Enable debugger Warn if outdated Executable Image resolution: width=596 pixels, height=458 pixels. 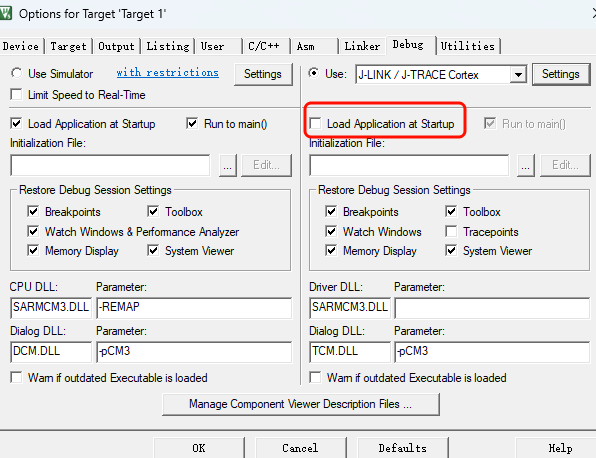click(x=315, y=377)
